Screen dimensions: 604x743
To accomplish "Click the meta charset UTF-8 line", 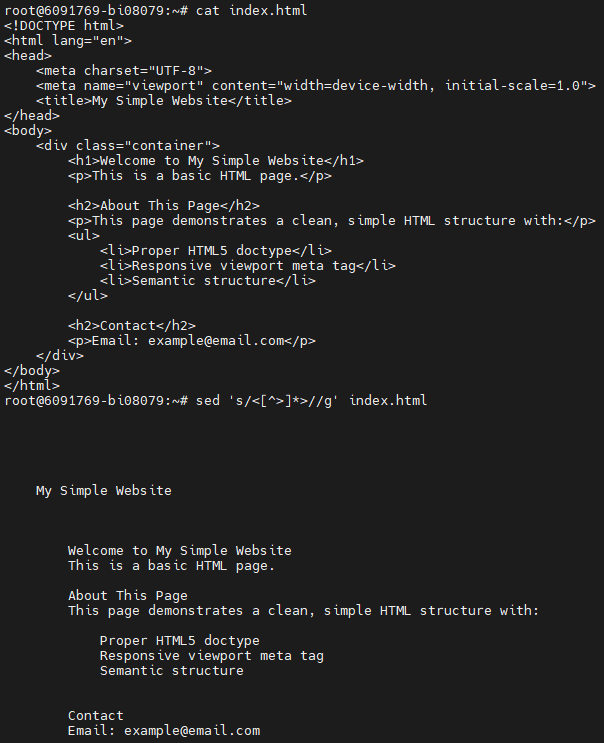I will [124, 71].
